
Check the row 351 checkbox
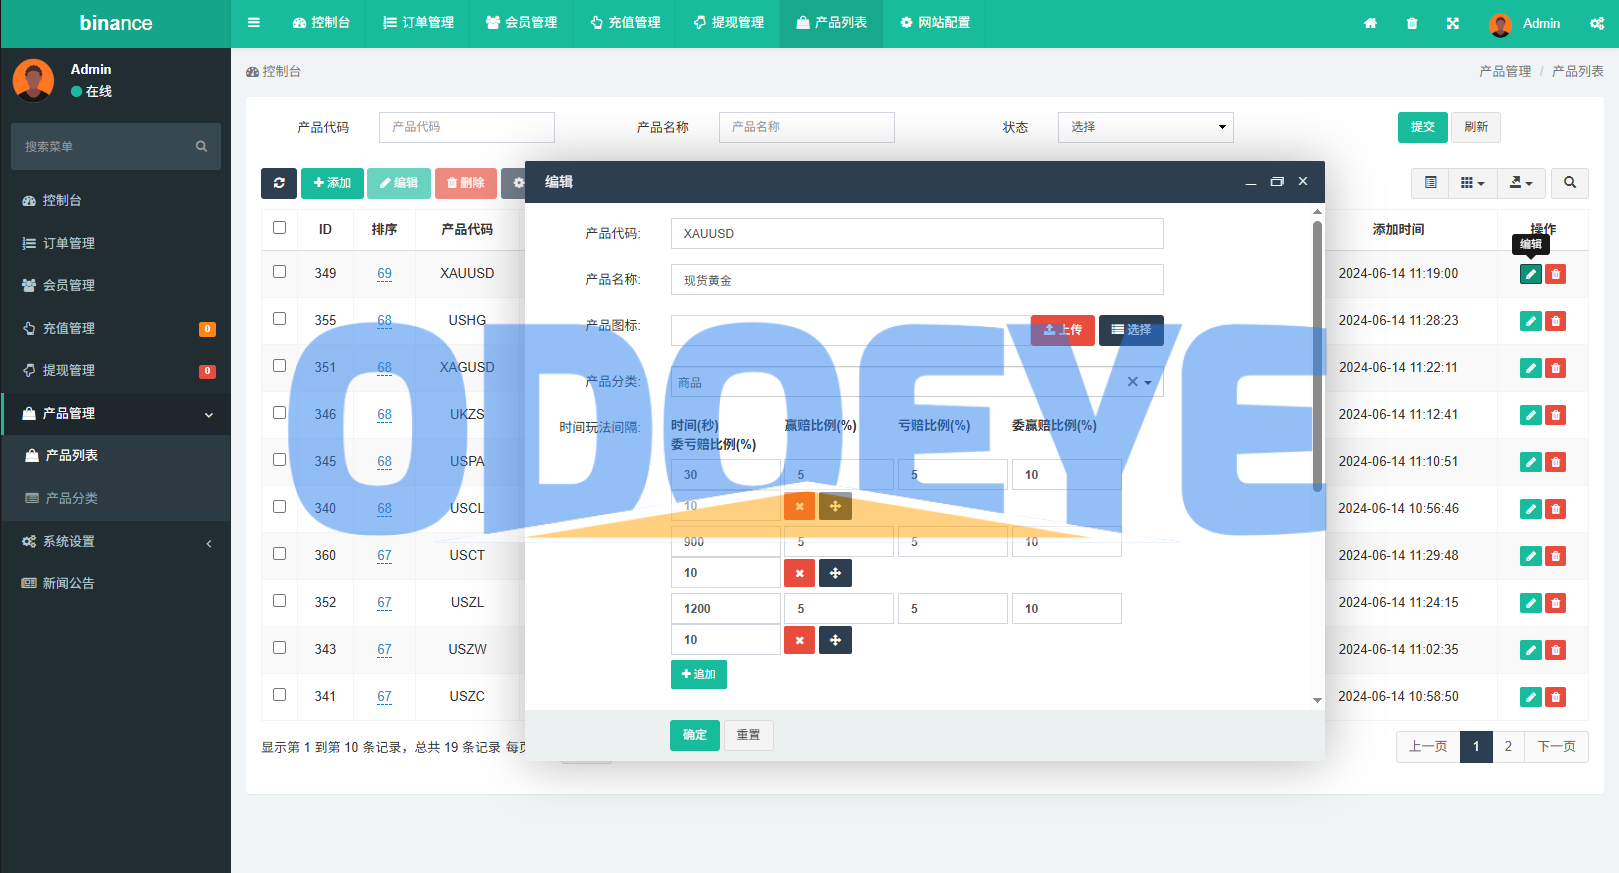click(x=279, y=366)
